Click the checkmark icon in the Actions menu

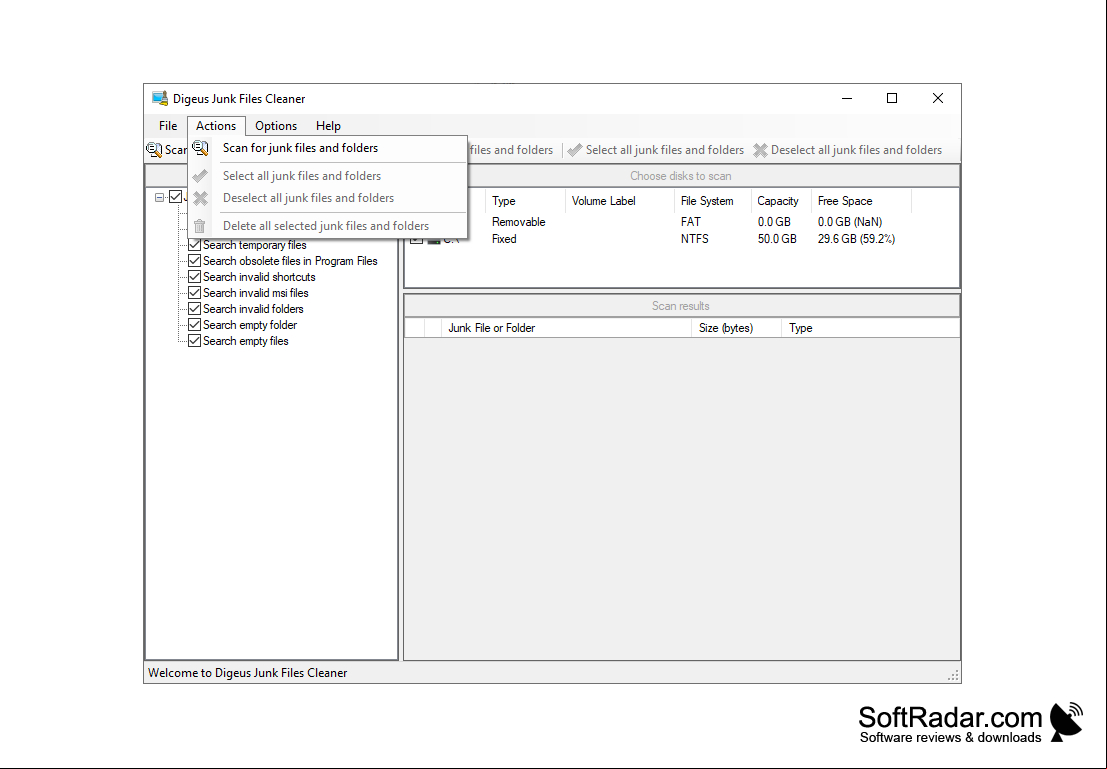(x=201, y=176)
